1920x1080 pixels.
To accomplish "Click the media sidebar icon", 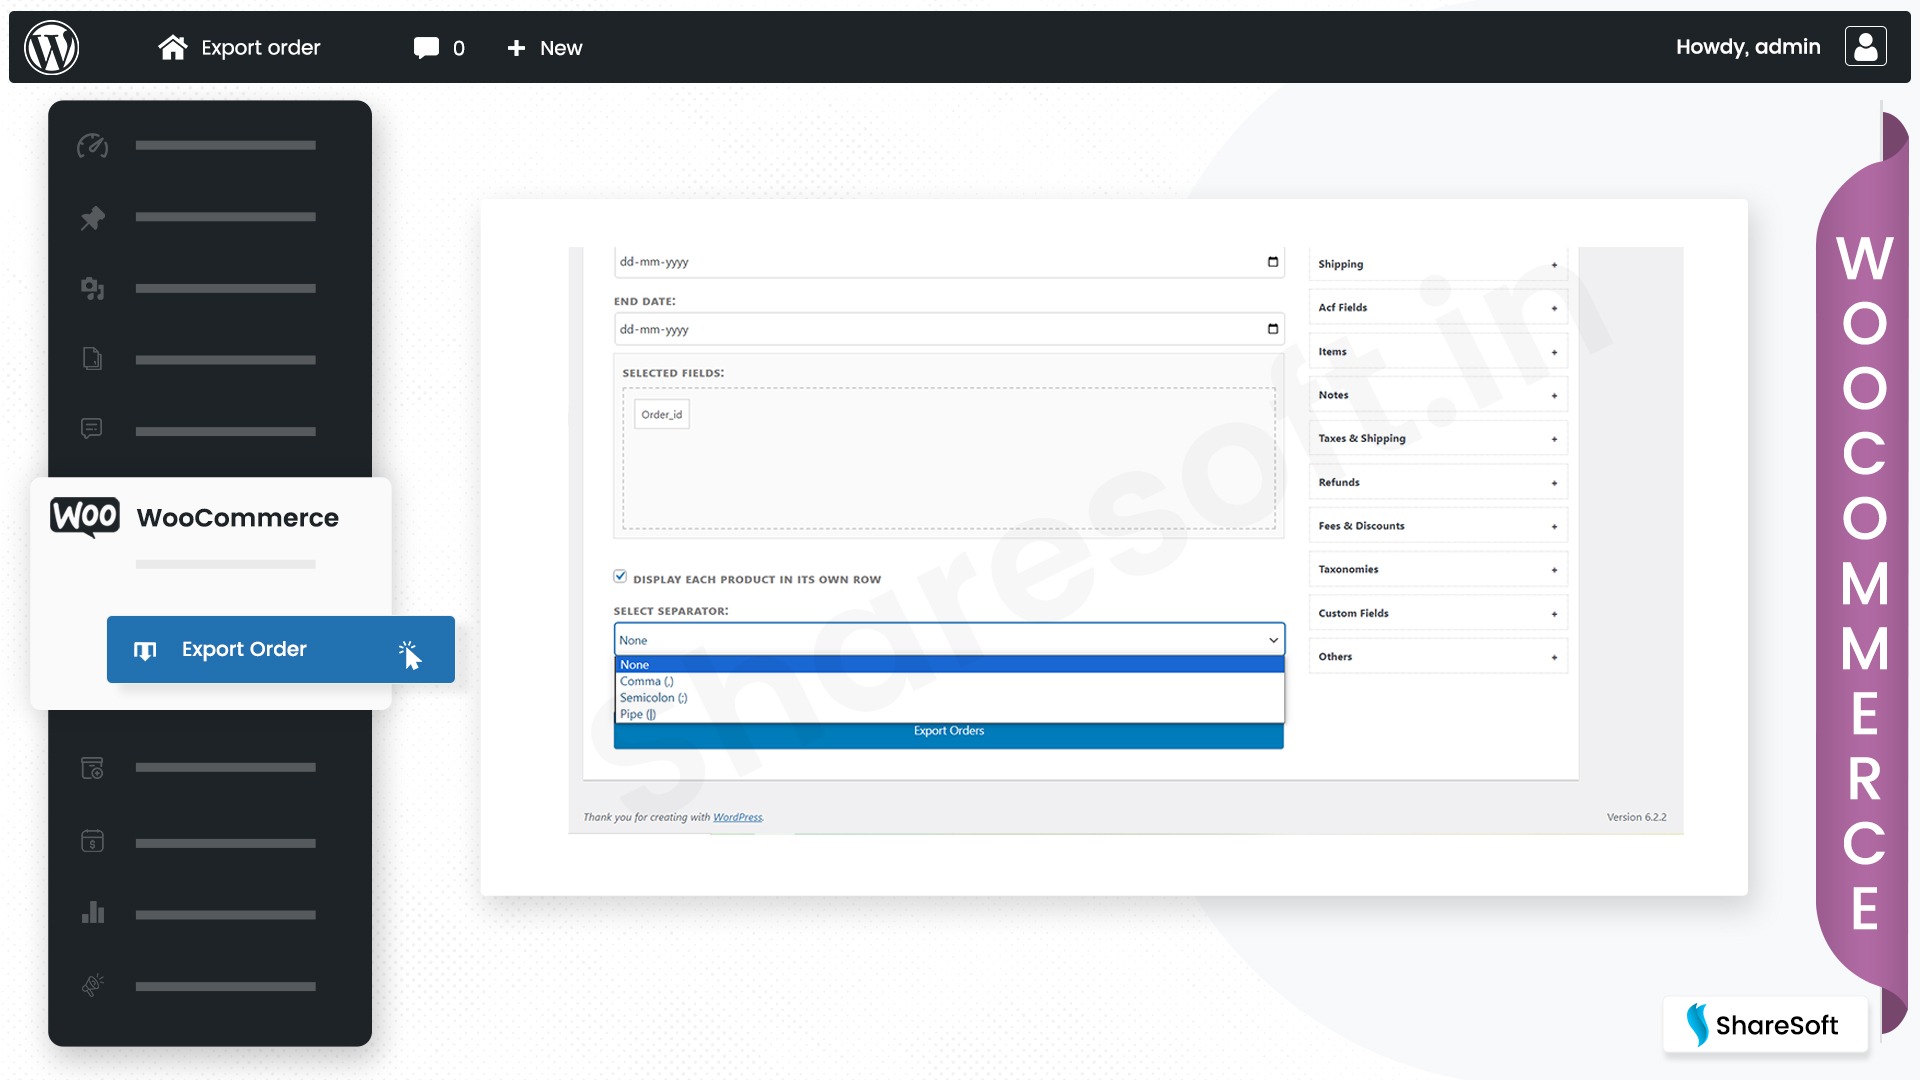I will pos(93,289).
